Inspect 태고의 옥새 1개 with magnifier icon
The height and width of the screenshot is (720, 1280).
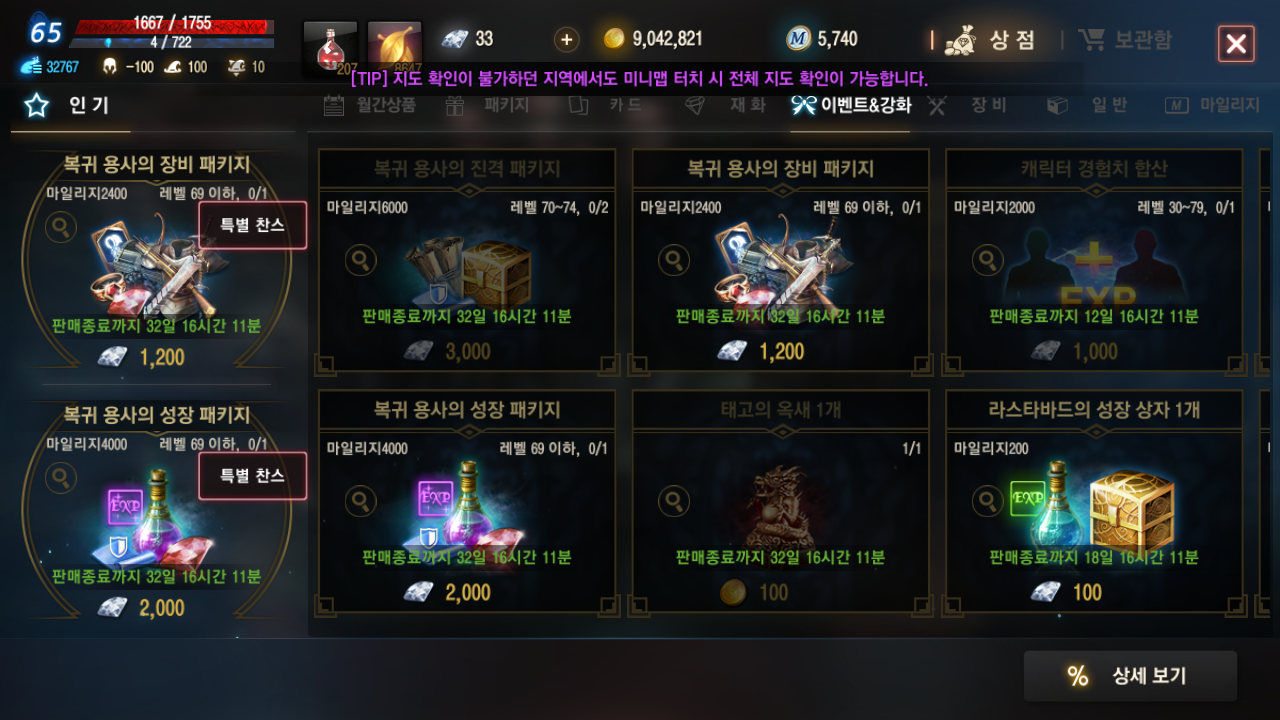tap(674, 502)
